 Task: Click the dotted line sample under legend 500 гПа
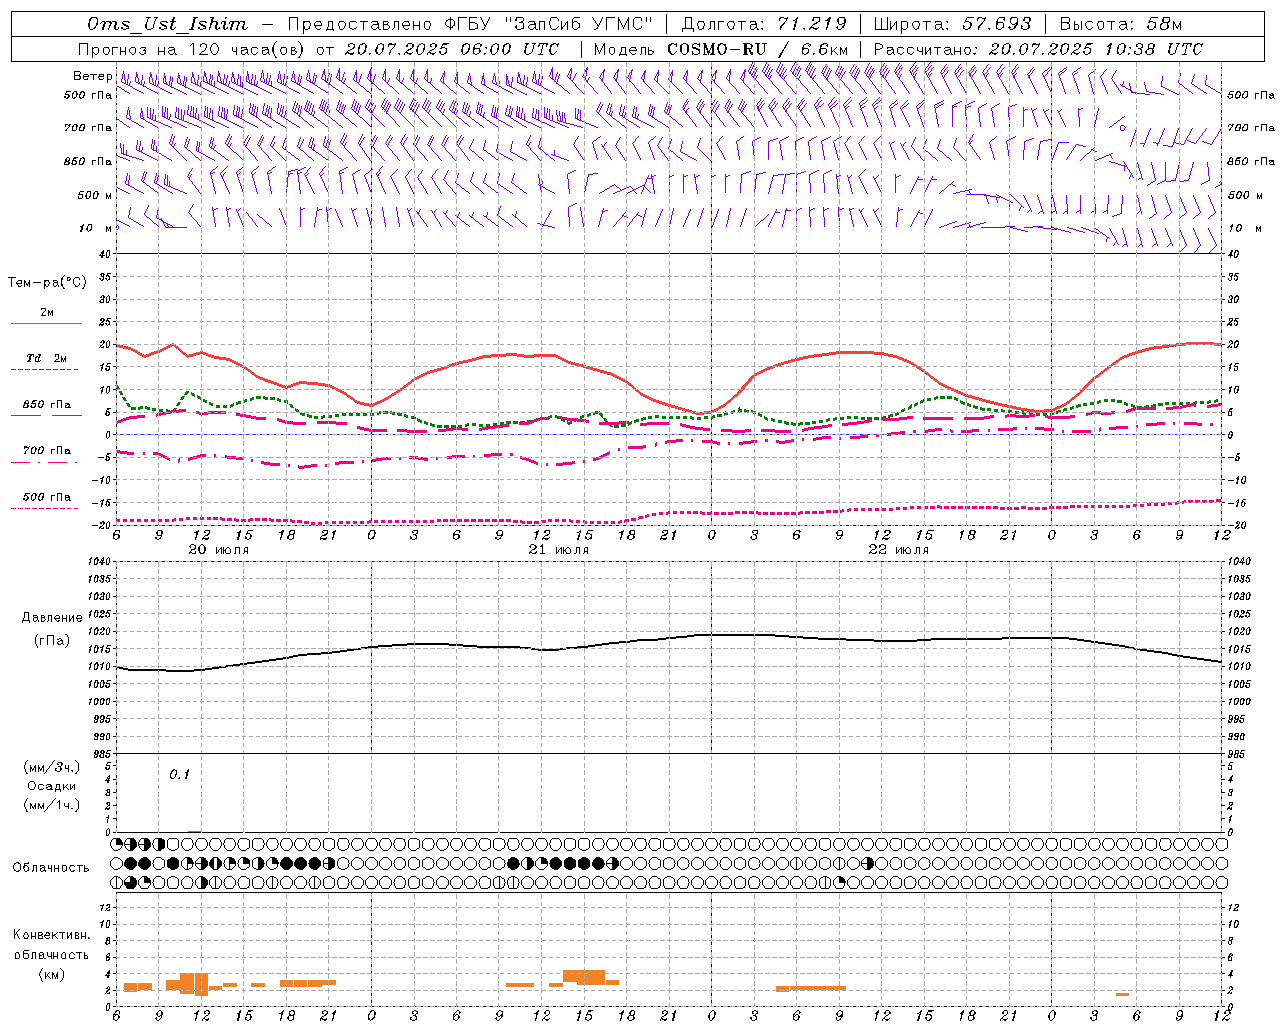[x=45, y=509]
